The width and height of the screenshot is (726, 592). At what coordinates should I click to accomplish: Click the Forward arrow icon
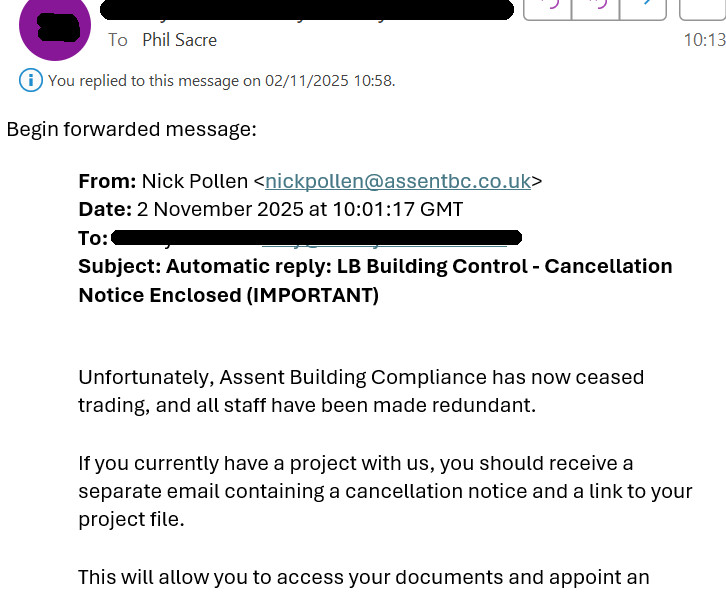pyautogui.click(x=644, y=6)
